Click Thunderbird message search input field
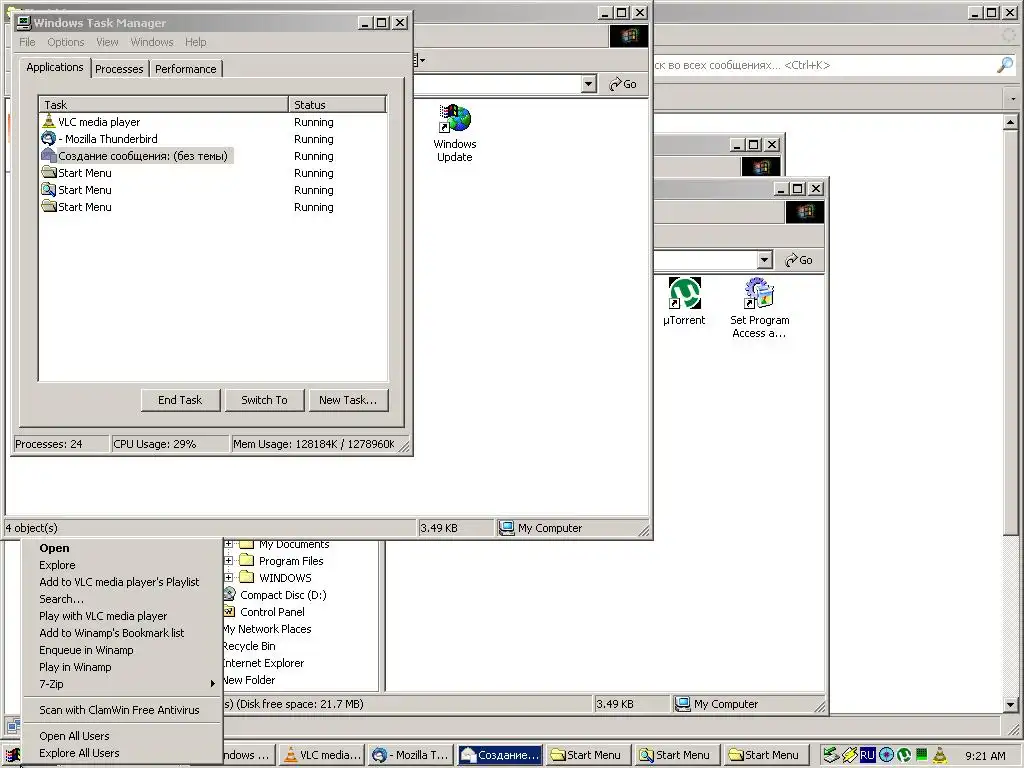Viewport: 1024px width, 768px height. coord(823,65)
